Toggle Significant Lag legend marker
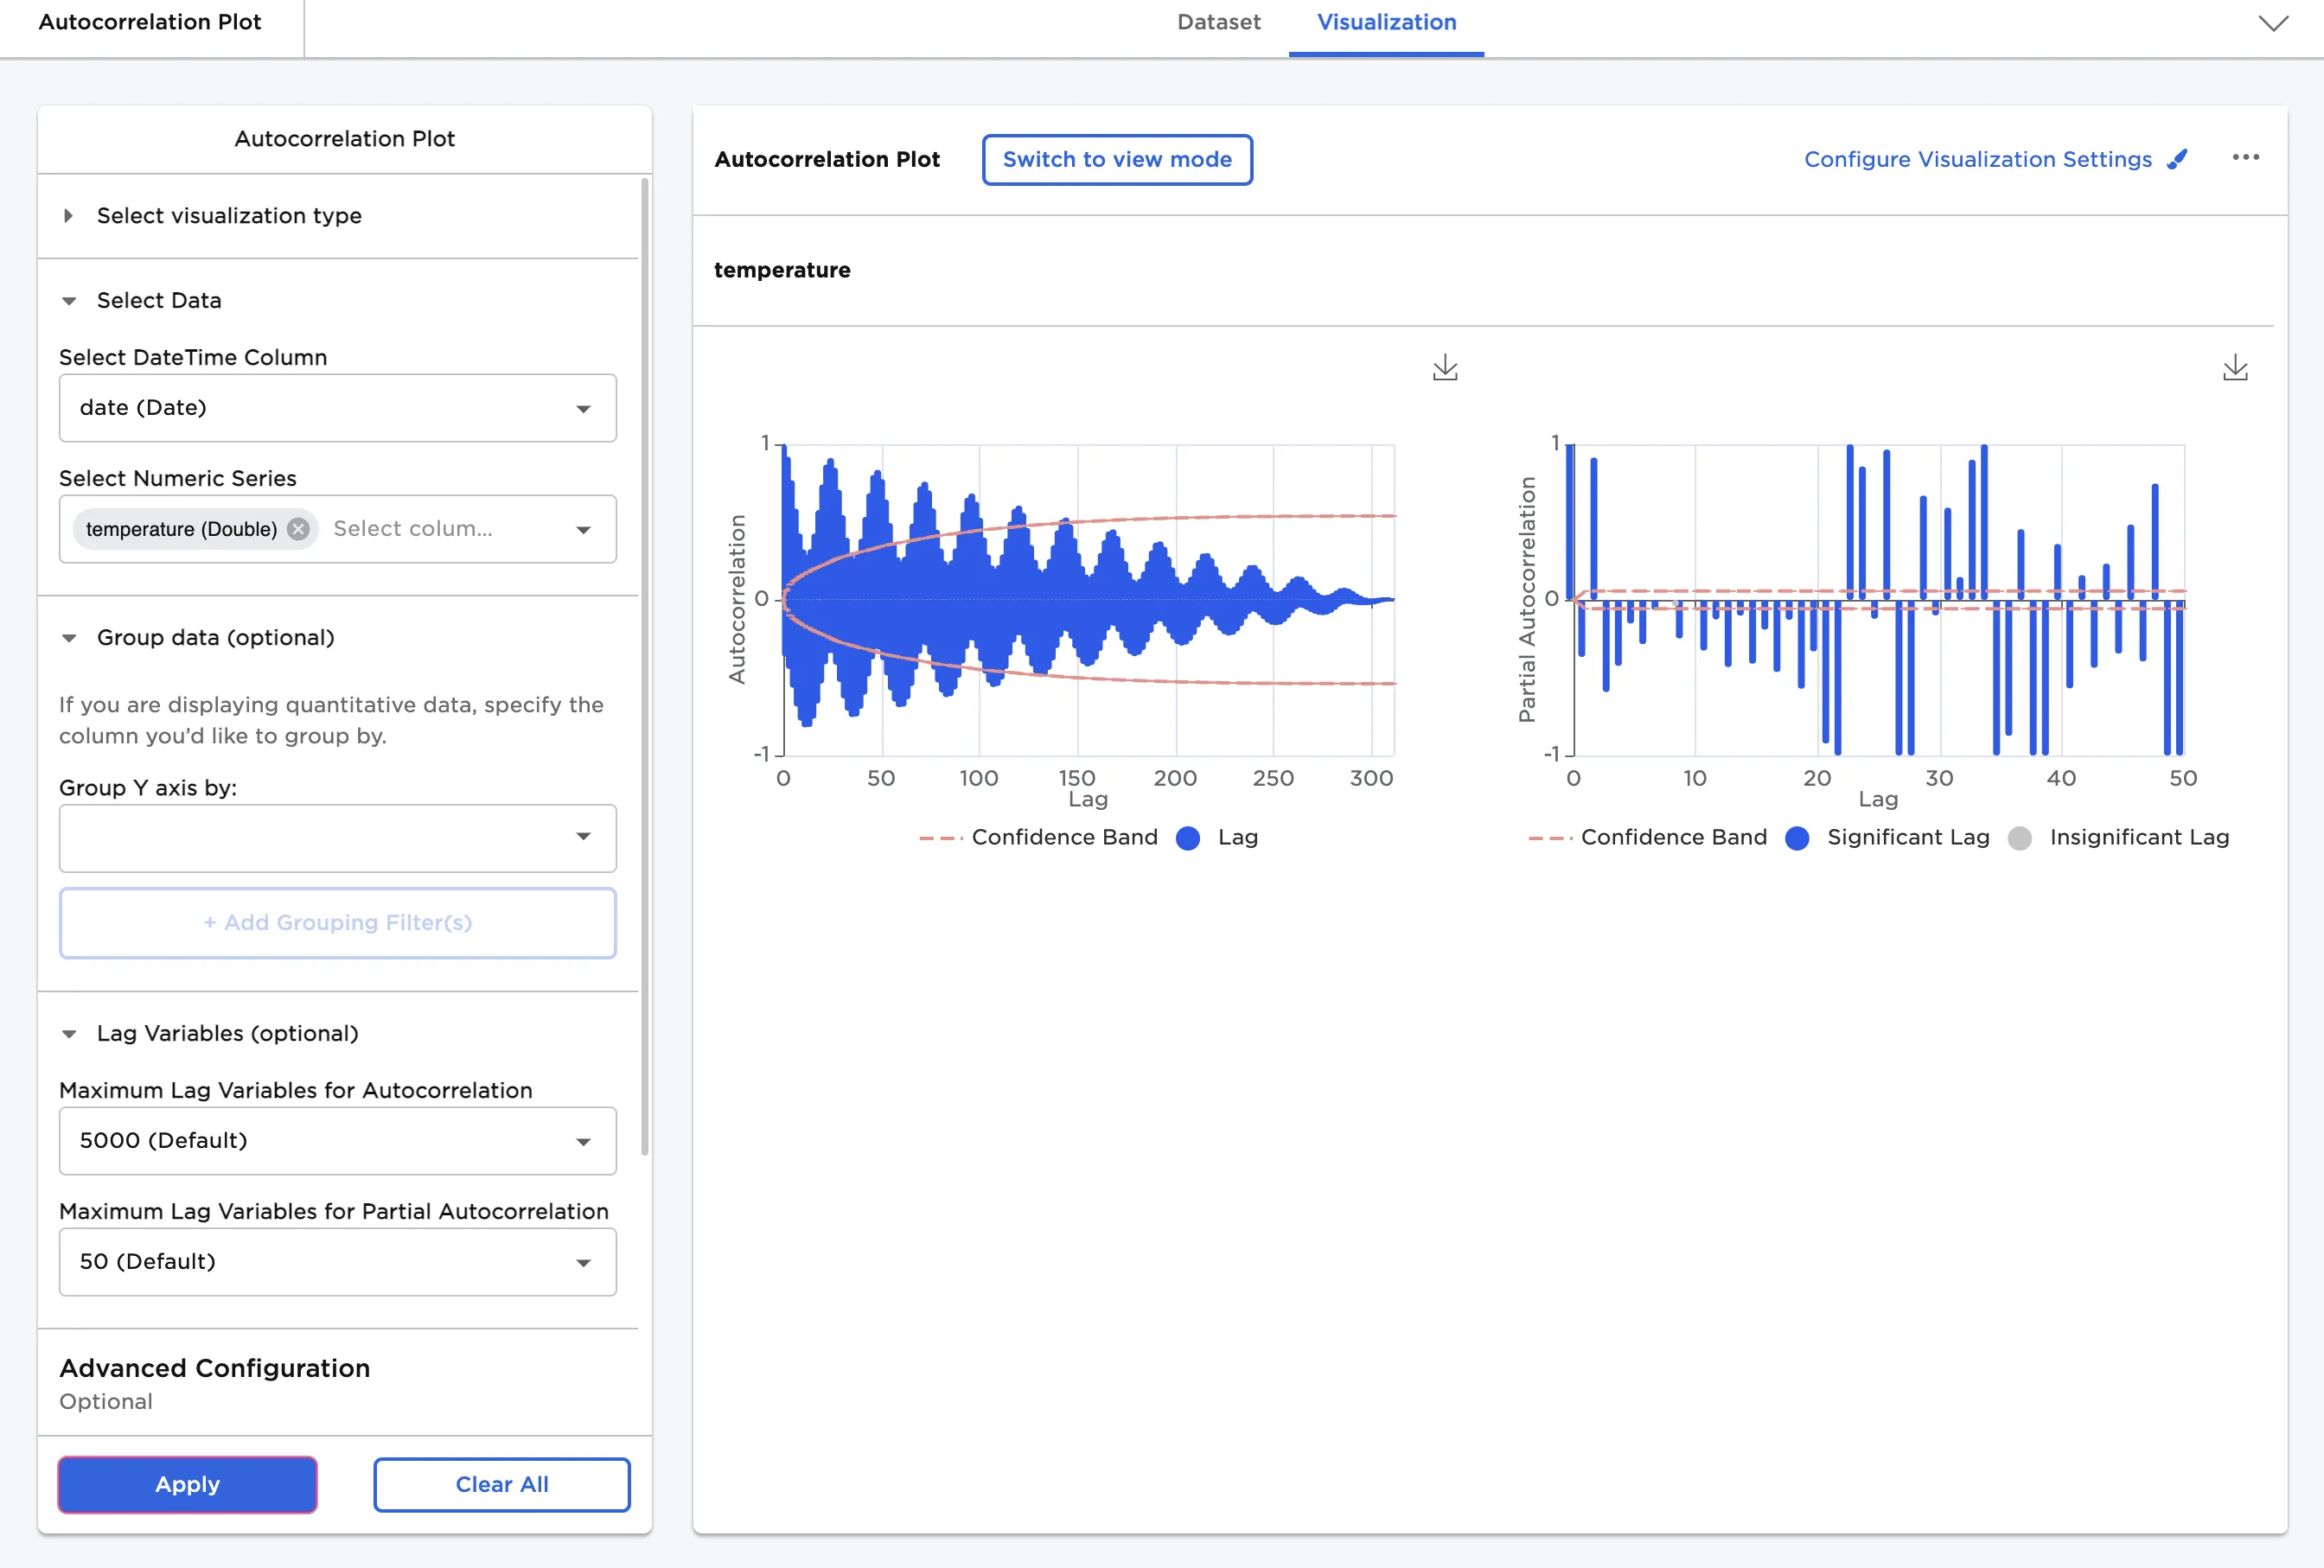This screenshot has height=1568, width=2324. (x=1797, y=838)
